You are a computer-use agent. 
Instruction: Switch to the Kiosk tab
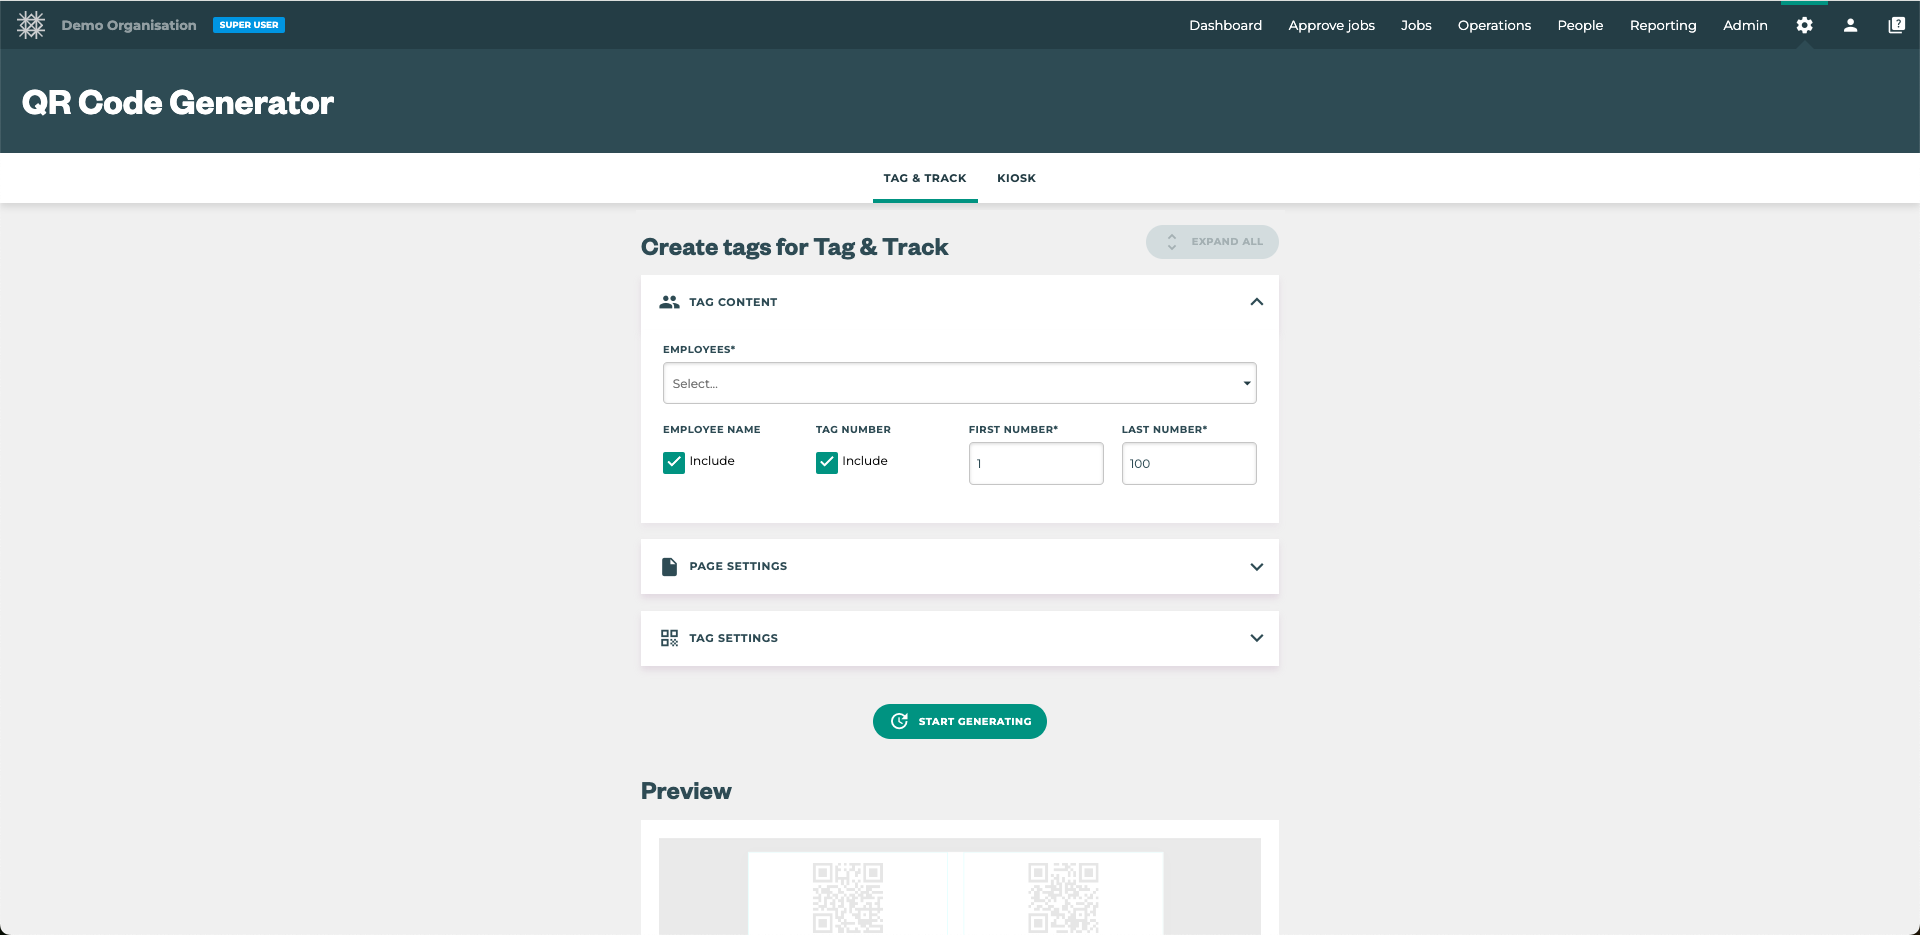tap(1016, 178)
